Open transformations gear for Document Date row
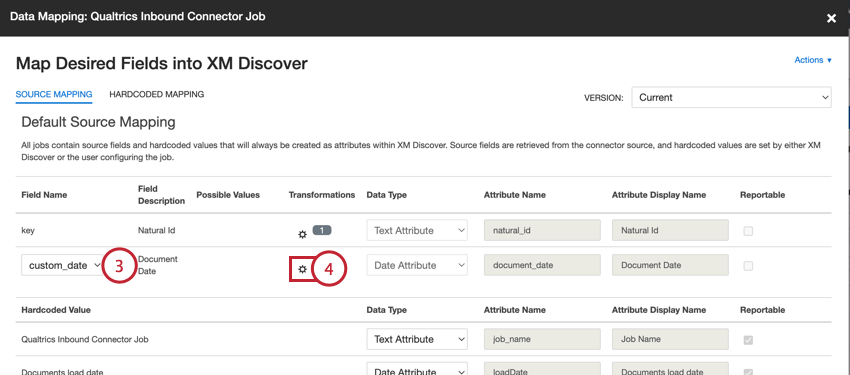 302,269
